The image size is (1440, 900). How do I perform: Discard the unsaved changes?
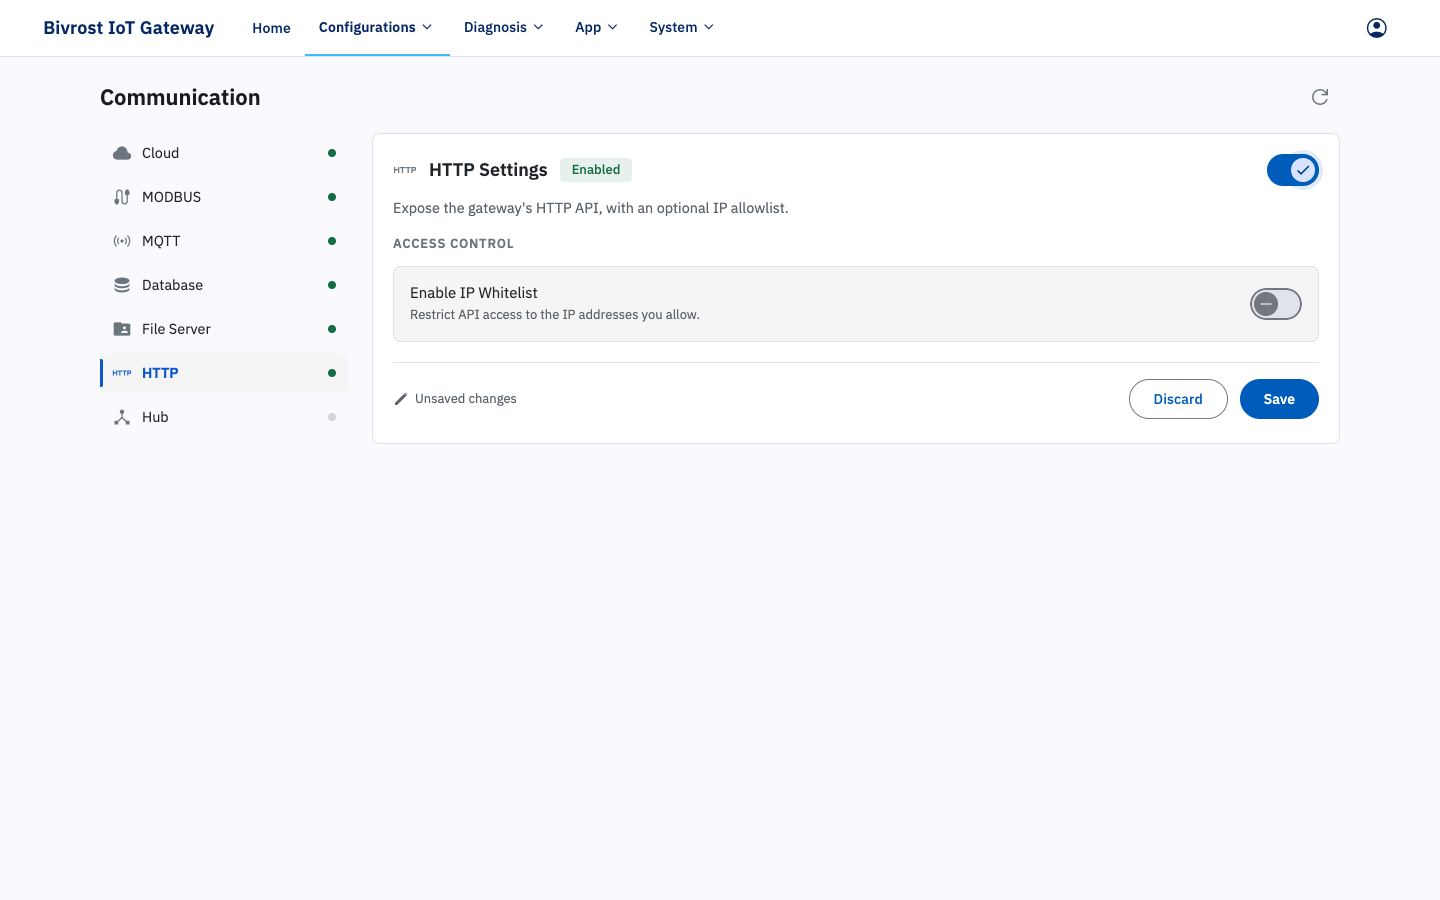point(1178,399)
